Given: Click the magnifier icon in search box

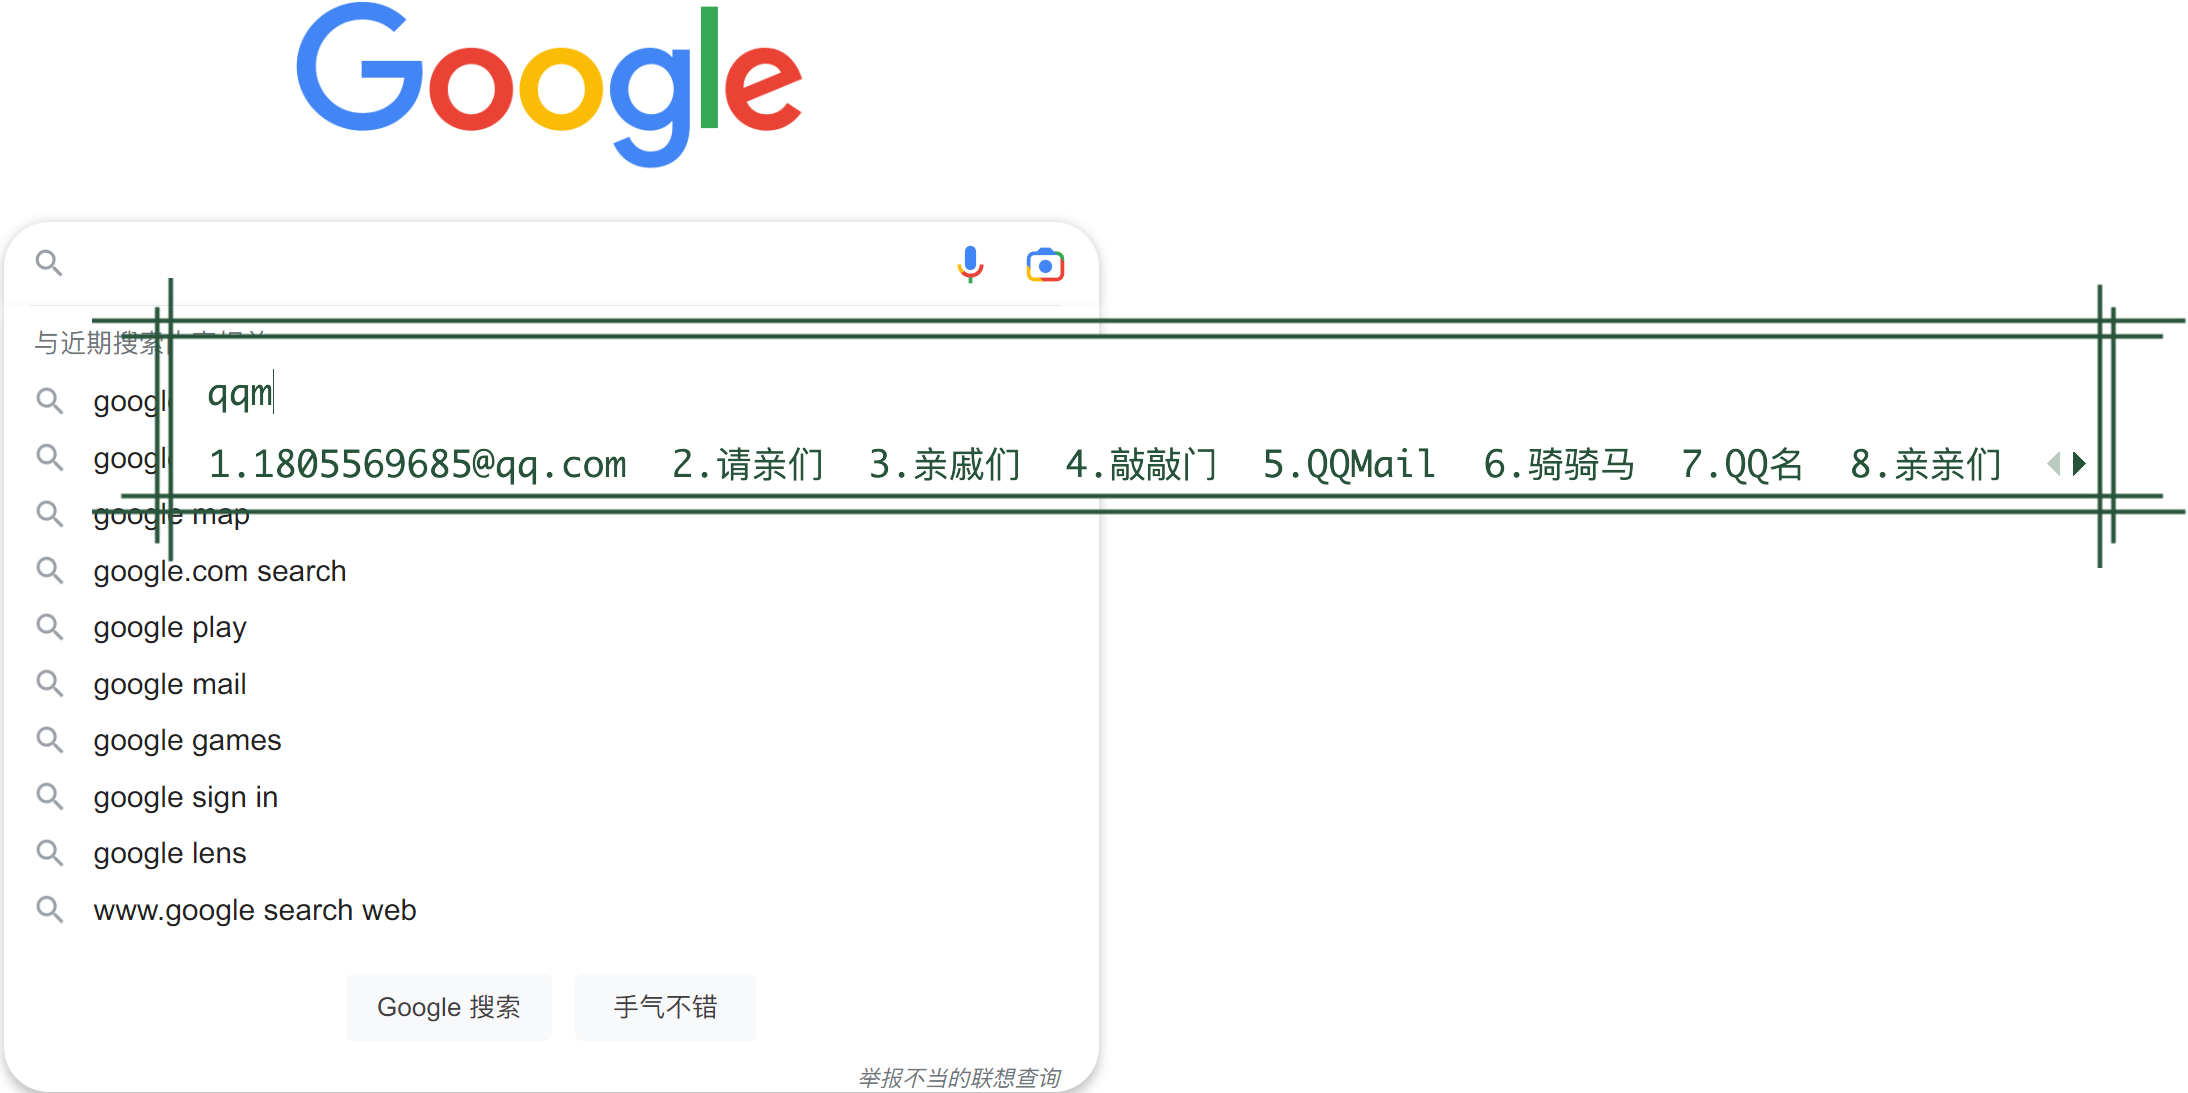Looking at the screenshot, I should 49,263.
